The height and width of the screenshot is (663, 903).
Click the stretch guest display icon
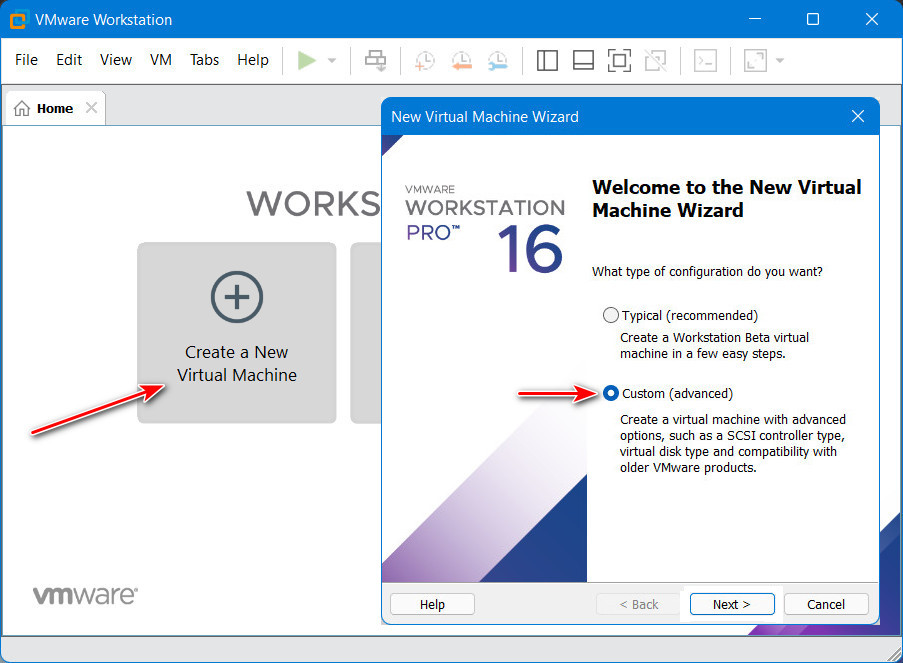[756, 60]
